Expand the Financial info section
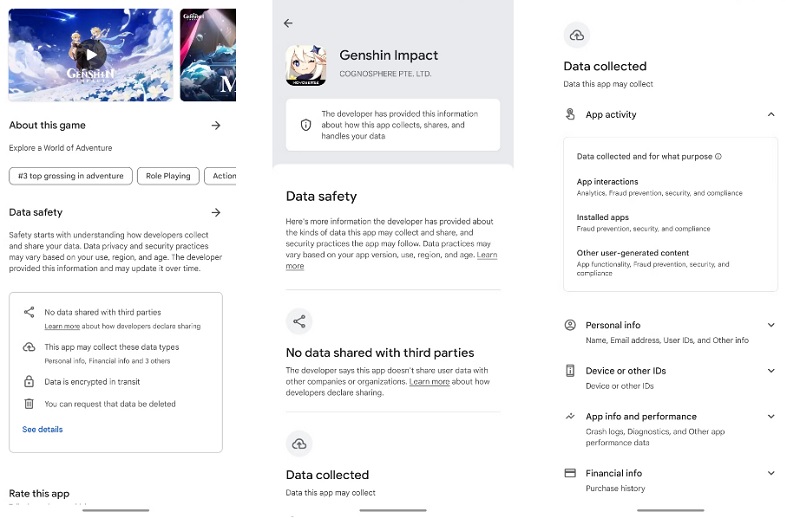Image resolution: width=800 pixels, height=518 pixels. 771,473
